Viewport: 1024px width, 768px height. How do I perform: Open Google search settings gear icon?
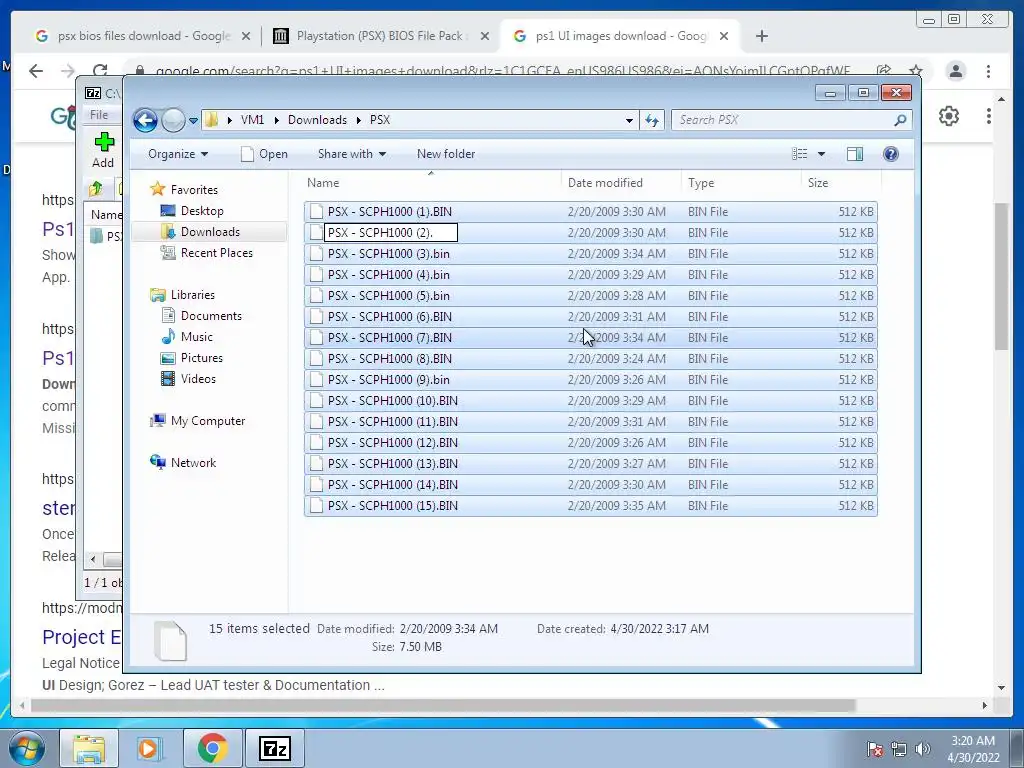(949, 116)
